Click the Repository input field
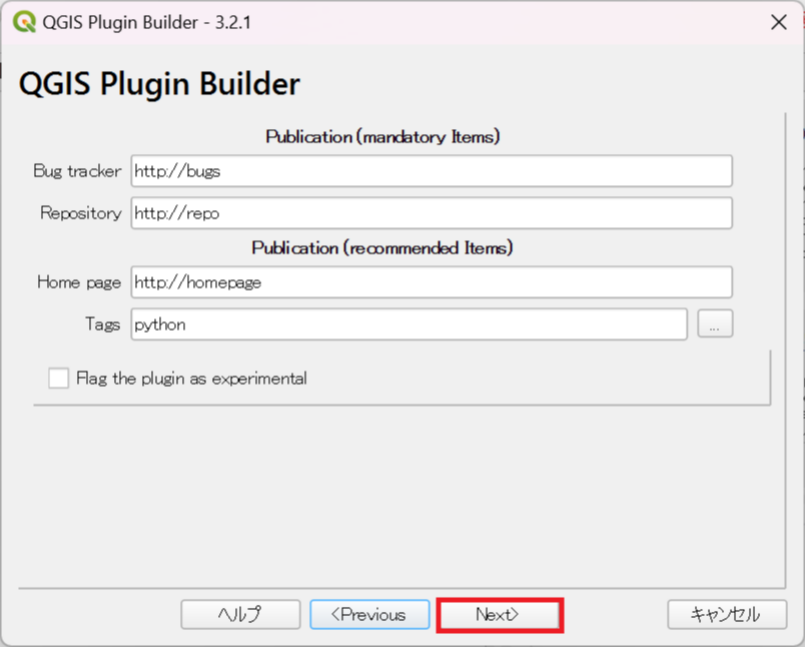The width and height of the screenshot is (805, 647). [431, 213]
